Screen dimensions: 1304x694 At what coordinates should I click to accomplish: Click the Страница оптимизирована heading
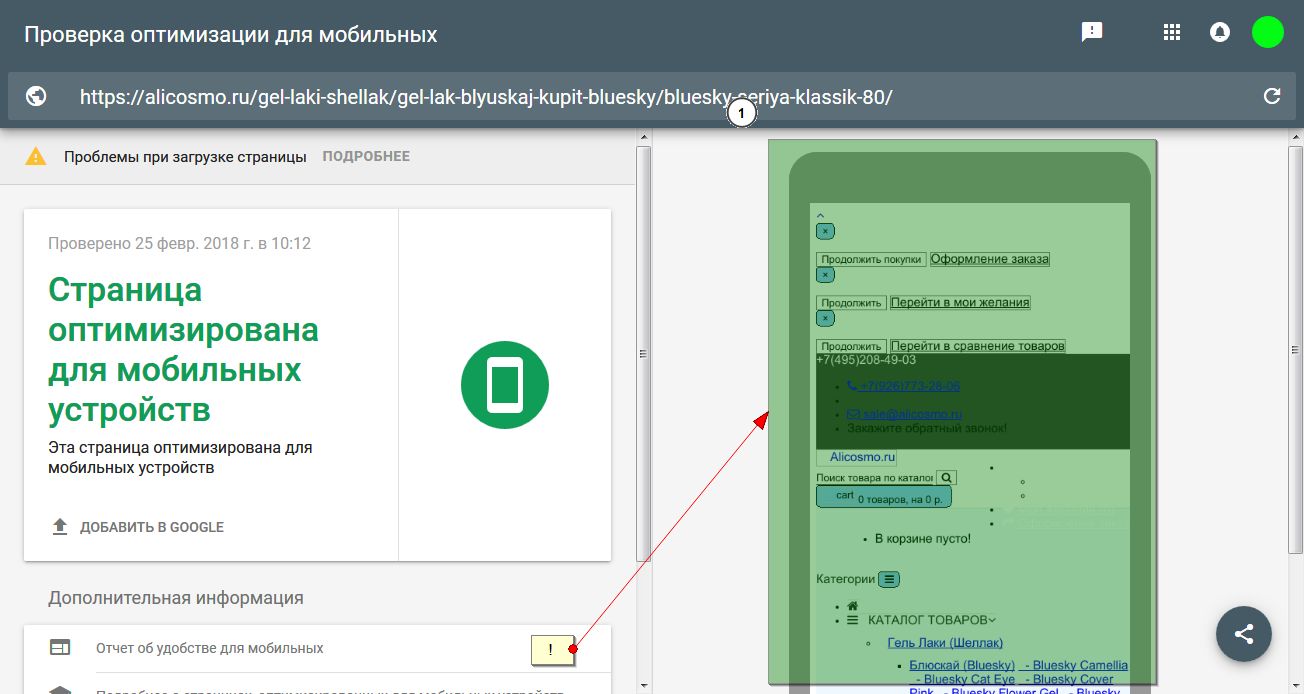183,350
